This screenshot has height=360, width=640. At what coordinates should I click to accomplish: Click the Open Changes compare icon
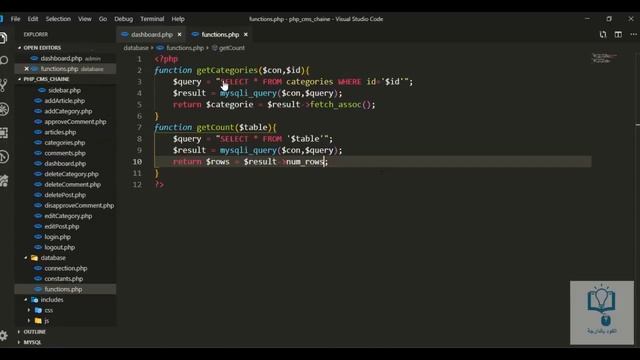(603, 35)
